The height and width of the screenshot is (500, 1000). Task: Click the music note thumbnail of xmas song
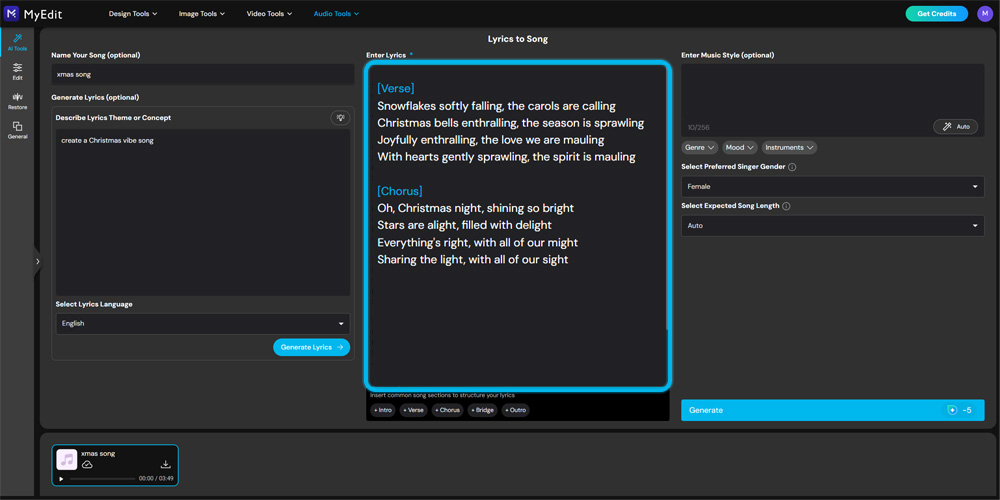[67, 459]
